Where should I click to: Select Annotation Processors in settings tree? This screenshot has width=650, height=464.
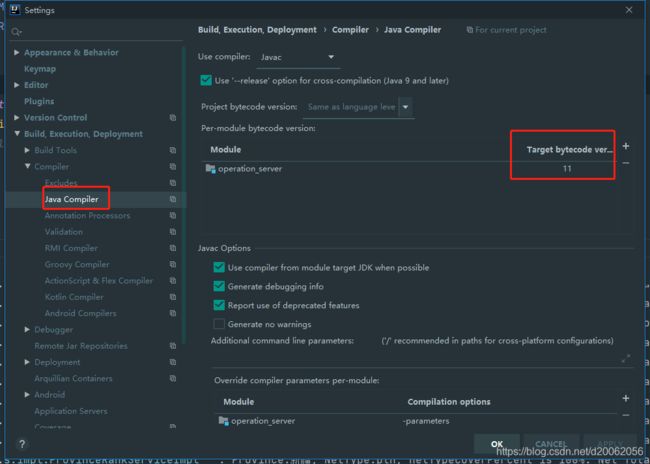[x=87, y=216]
